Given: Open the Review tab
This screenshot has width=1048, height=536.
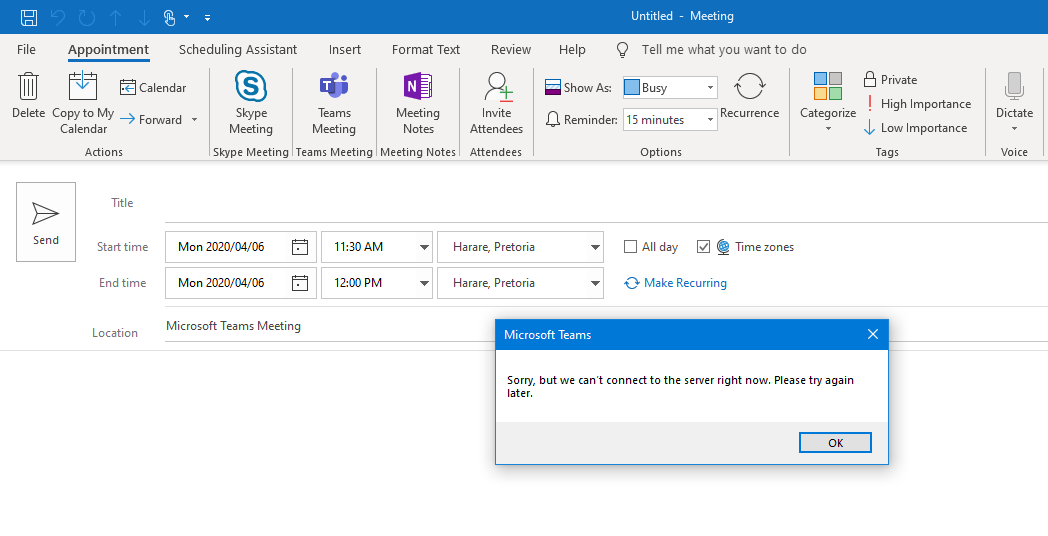Looking at the screenshot, I should coord(511,49).
